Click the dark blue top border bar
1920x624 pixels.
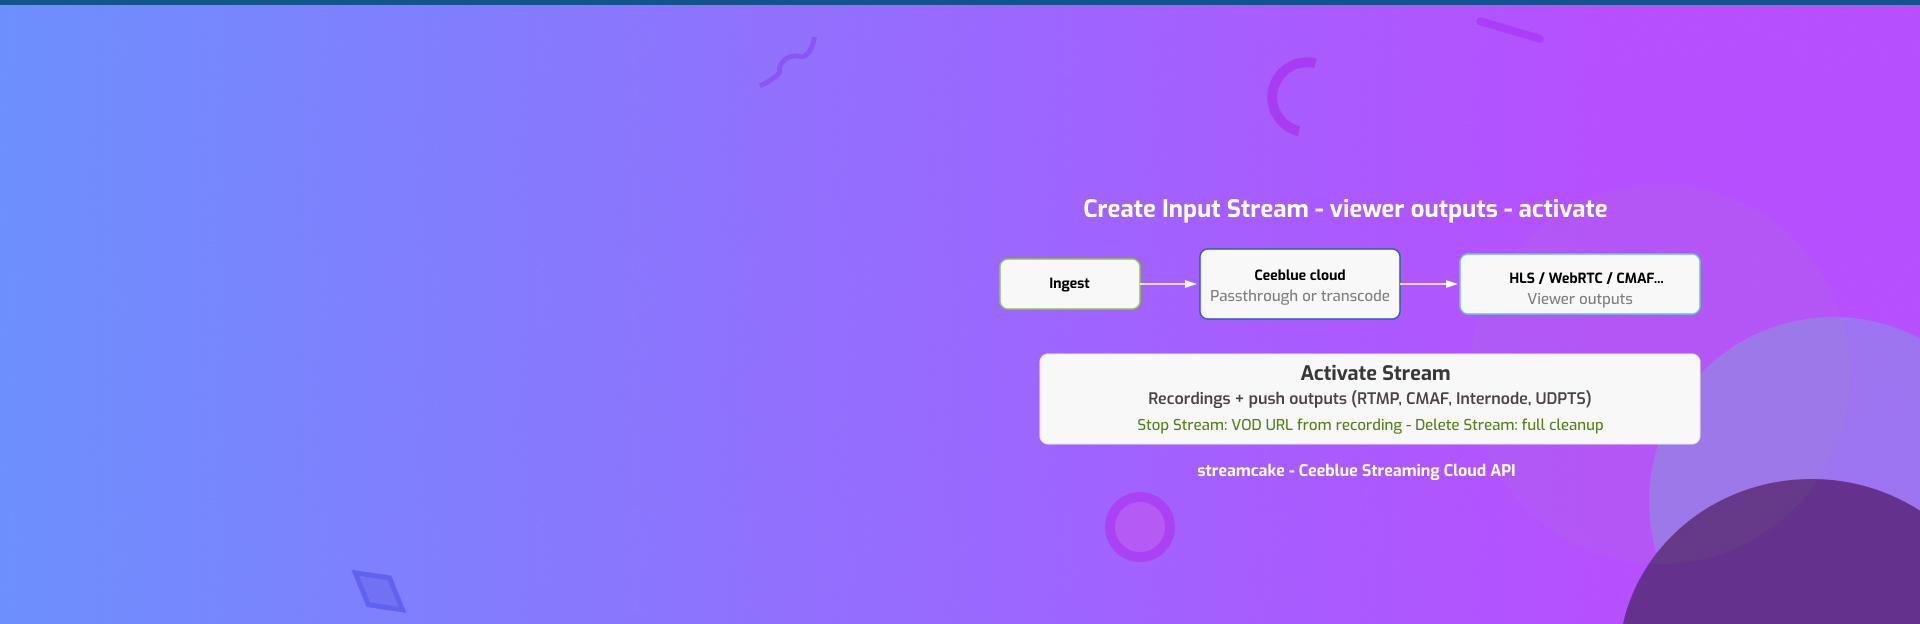point(960,2)
